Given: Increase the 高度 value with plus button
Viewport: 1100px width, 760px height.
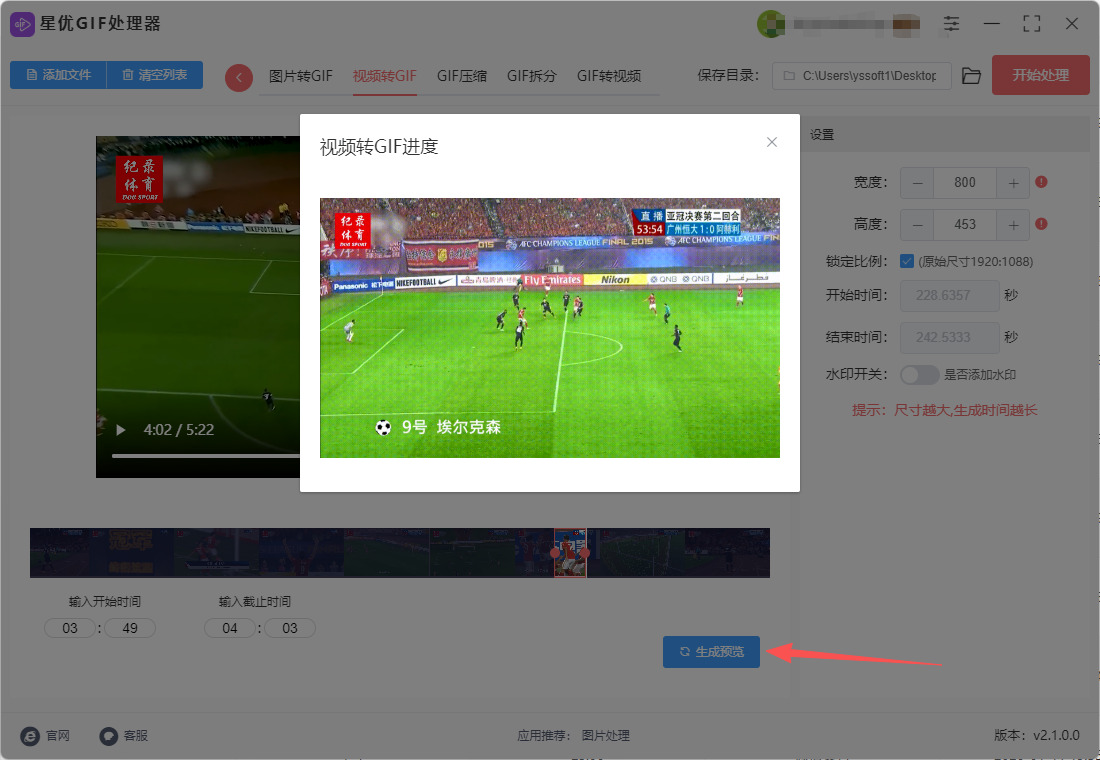Looking at the screenshot, I should pyautogui.click(x=1013, y=225).
